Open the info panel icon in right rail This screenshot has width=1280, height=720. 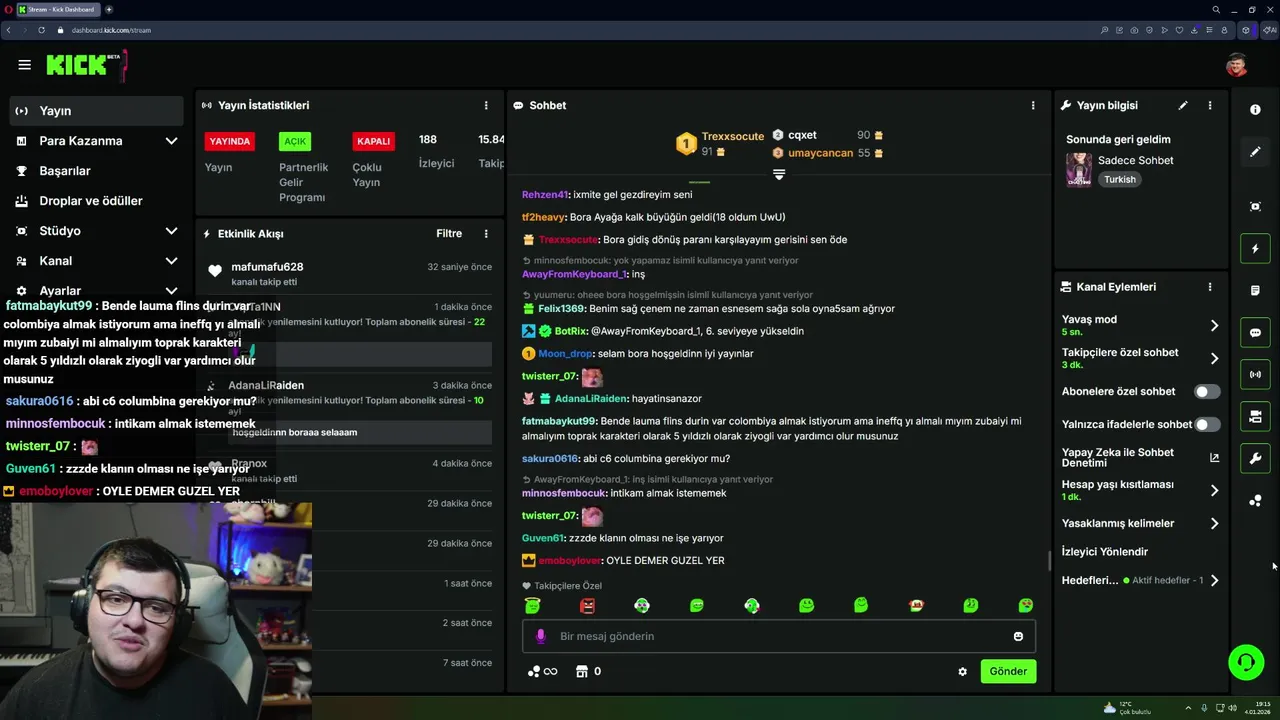[1255, 110]
